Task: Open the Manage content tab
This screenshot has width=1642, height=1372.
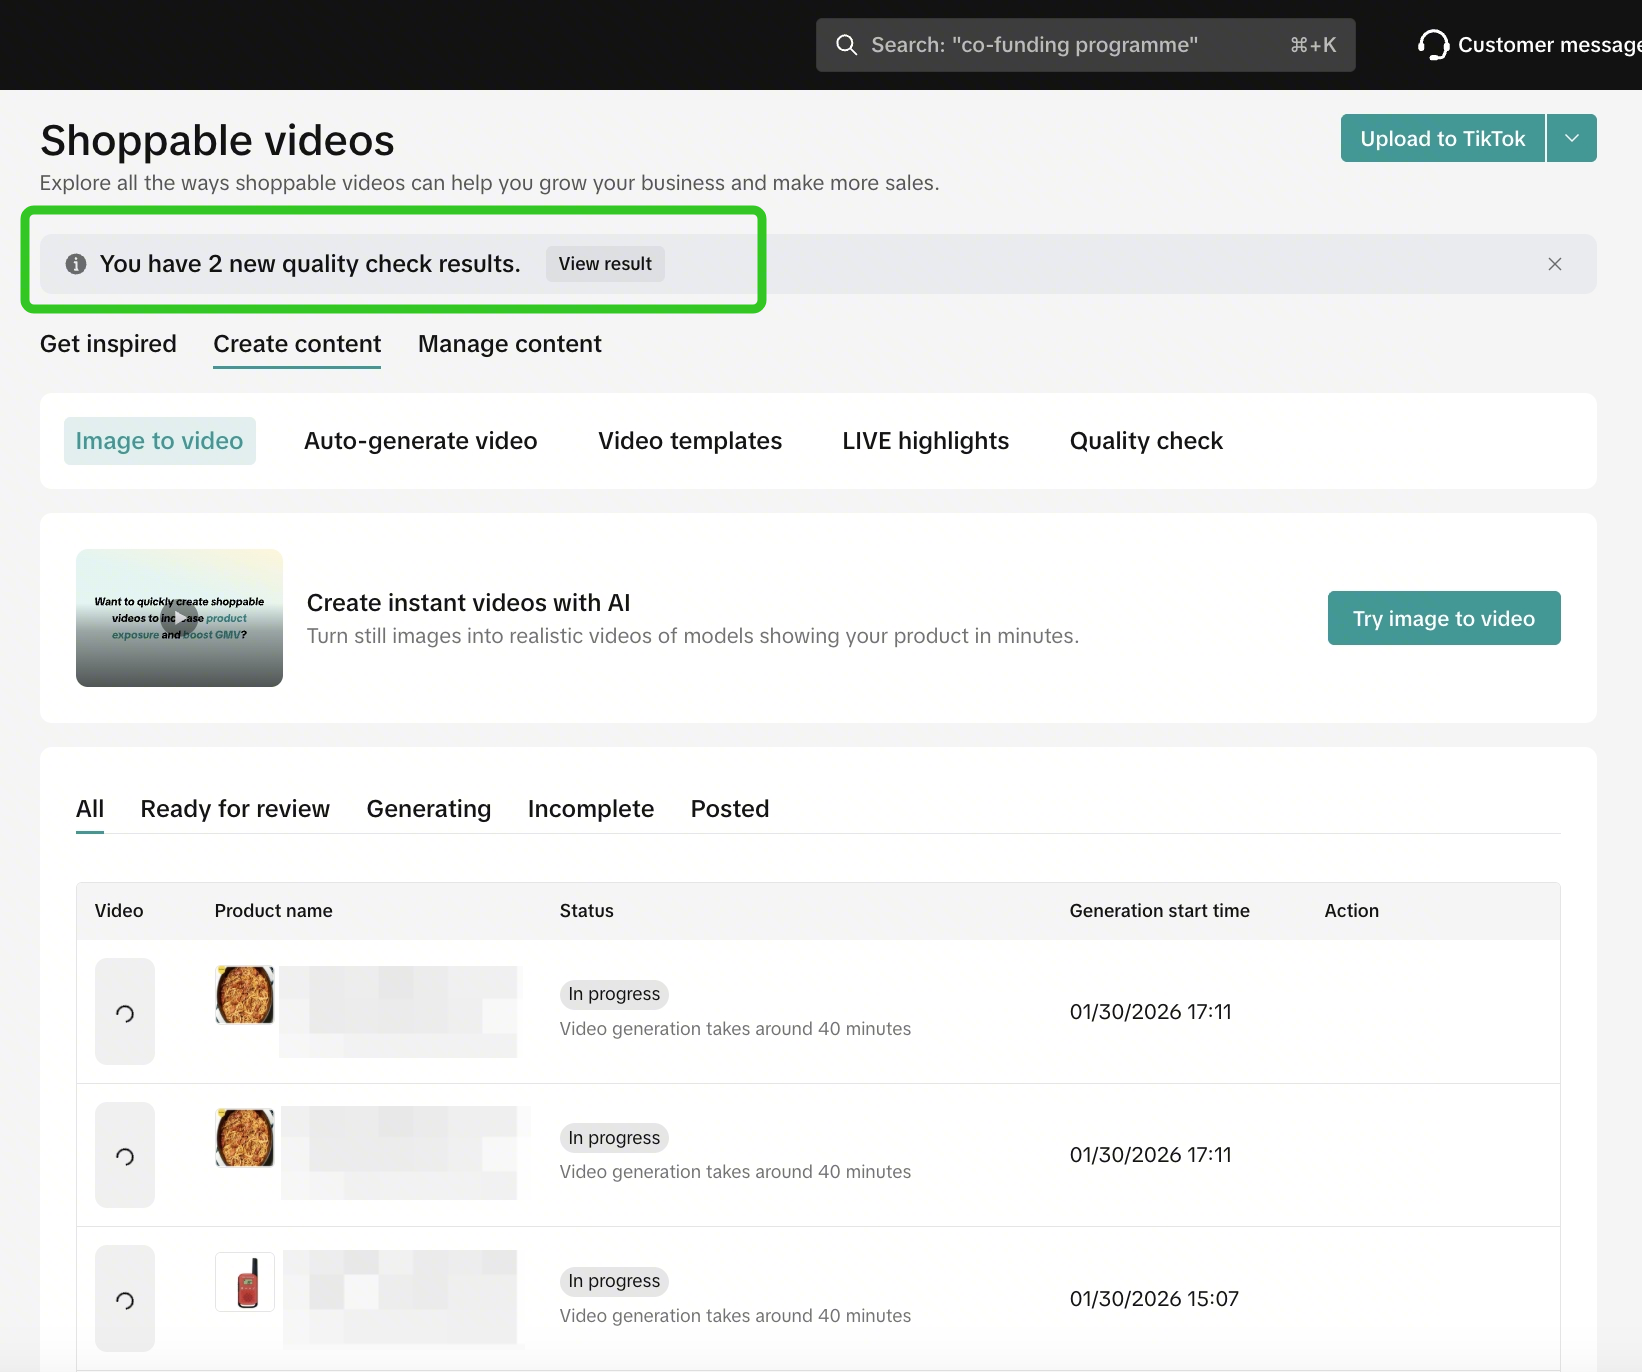Action: (509, 344)
